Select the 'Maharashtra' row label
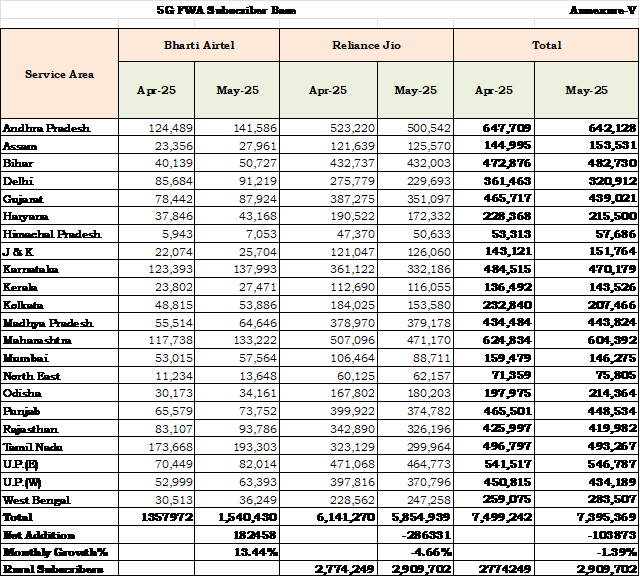Screen dimensions: 640x577 point(37,340)
